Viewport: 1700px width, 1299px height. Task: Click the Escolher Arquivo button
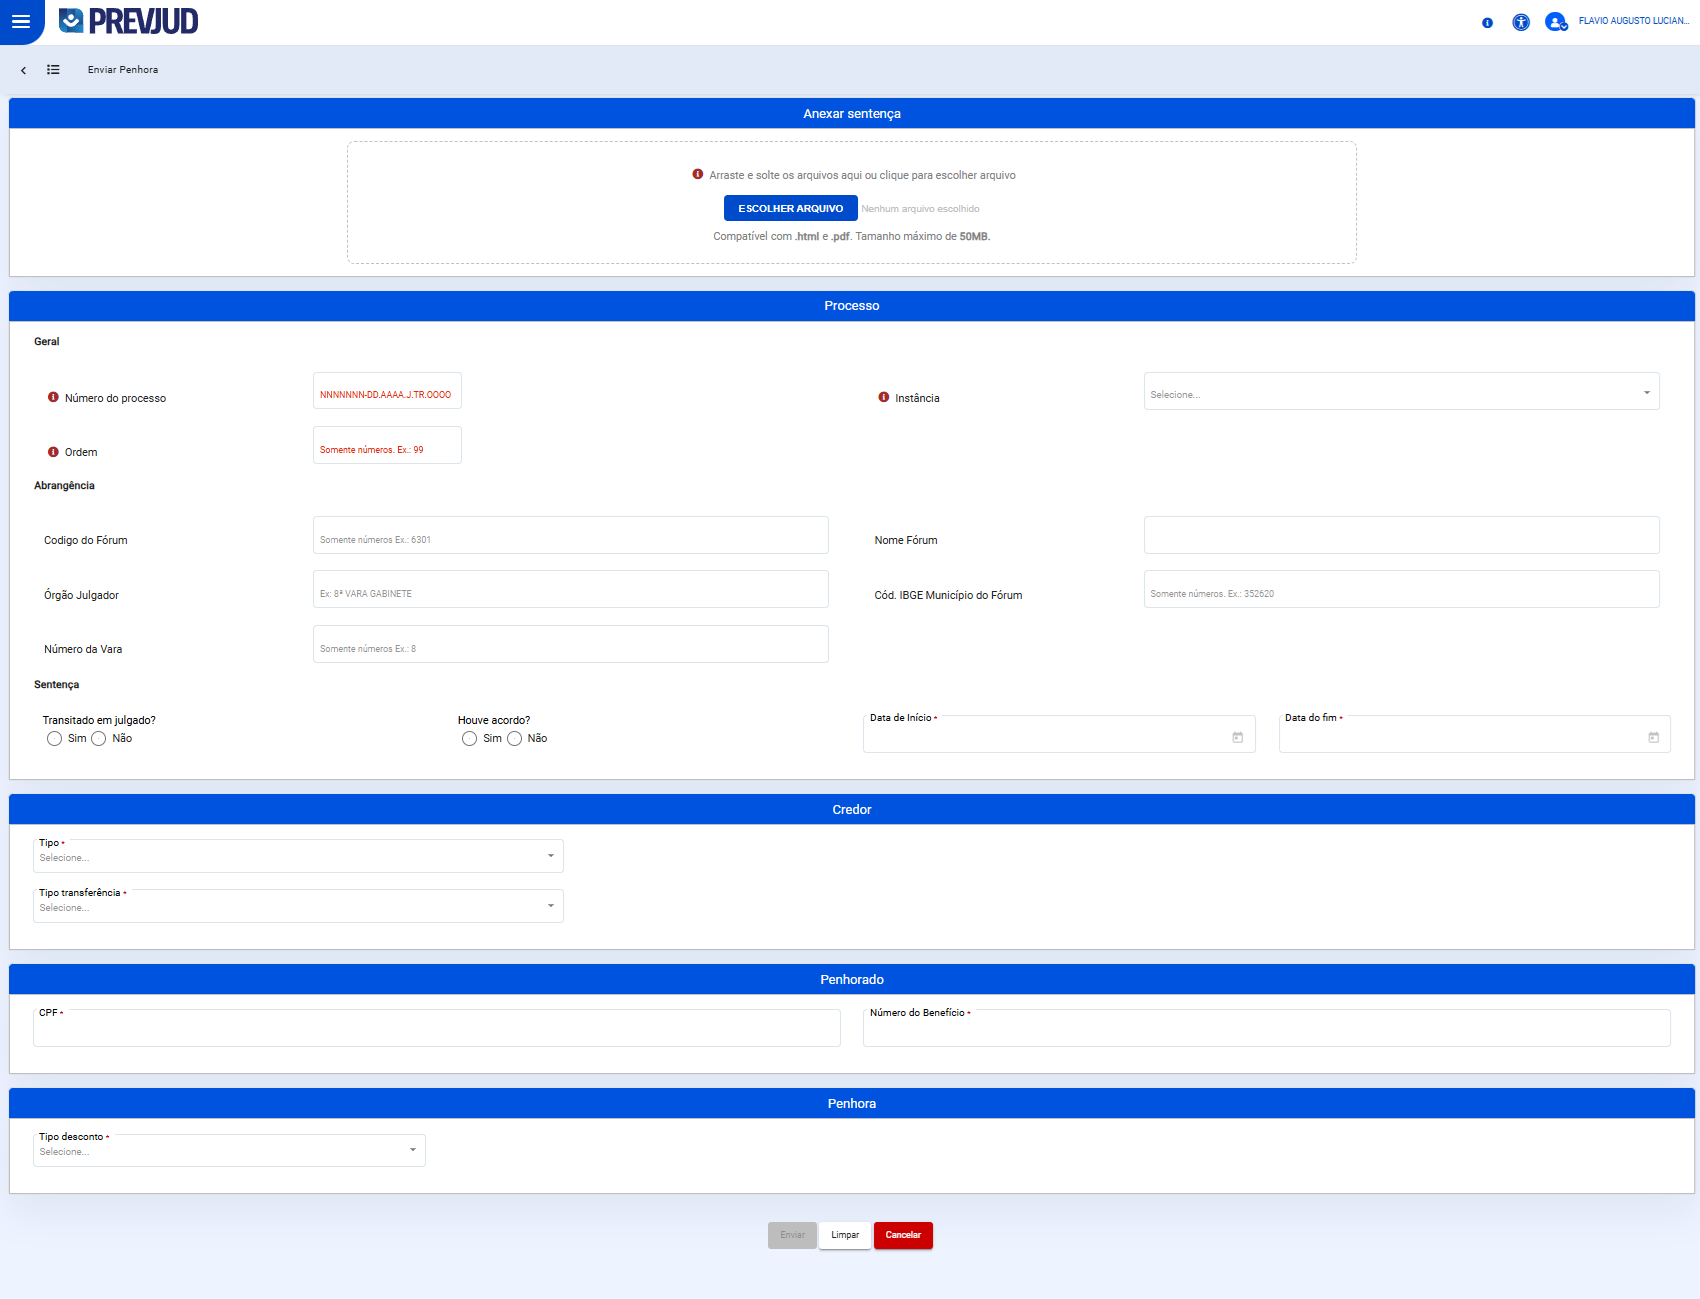tap(790, 208)
